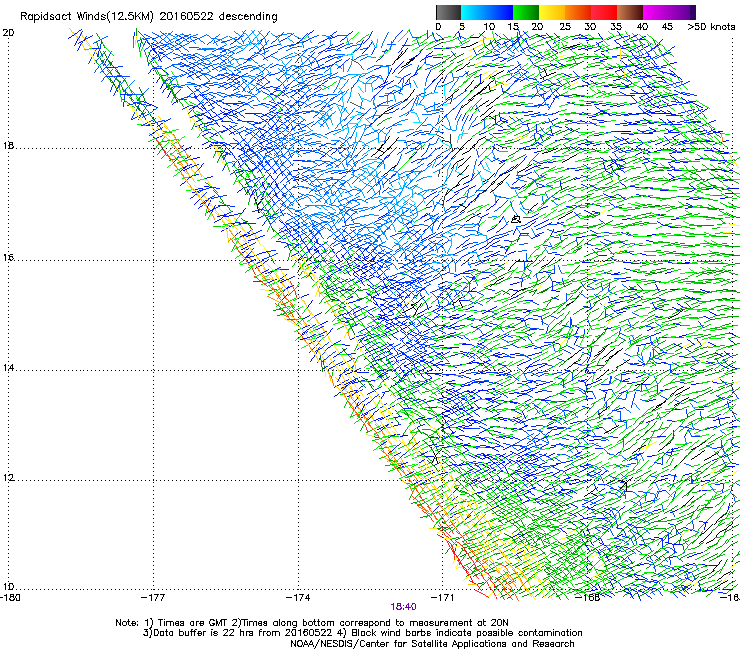
Task: Click the small island outline on the map
Action: pos(516,219)
